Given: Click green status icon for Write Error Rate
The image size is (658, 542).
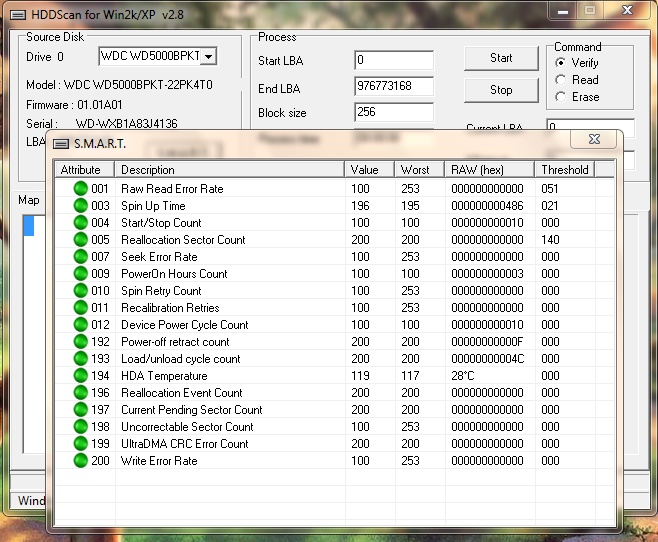Looking at the screenshot, I should (x=80, y=461).
